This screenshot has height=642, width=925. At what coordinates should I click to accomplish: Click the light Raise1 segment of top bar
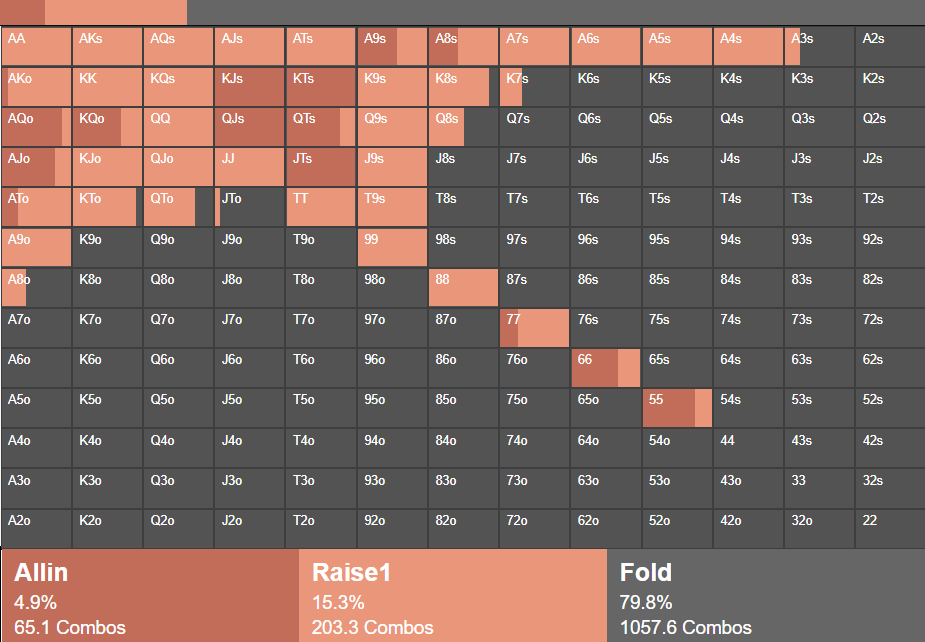(115, 12)
